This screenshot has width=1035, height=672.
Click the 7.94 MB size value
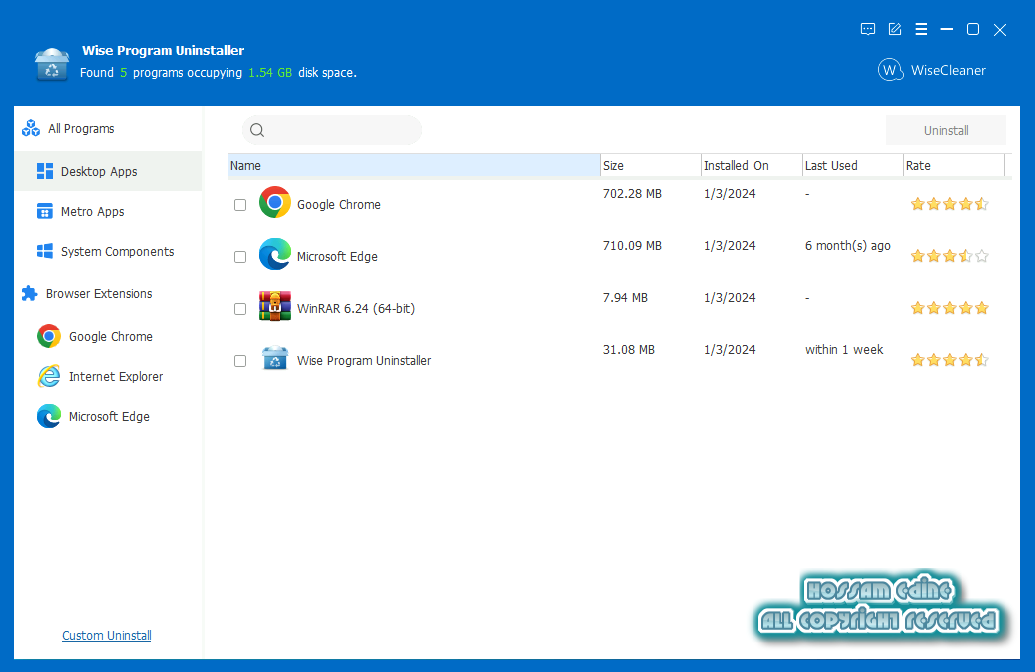[x=625, y=298]
